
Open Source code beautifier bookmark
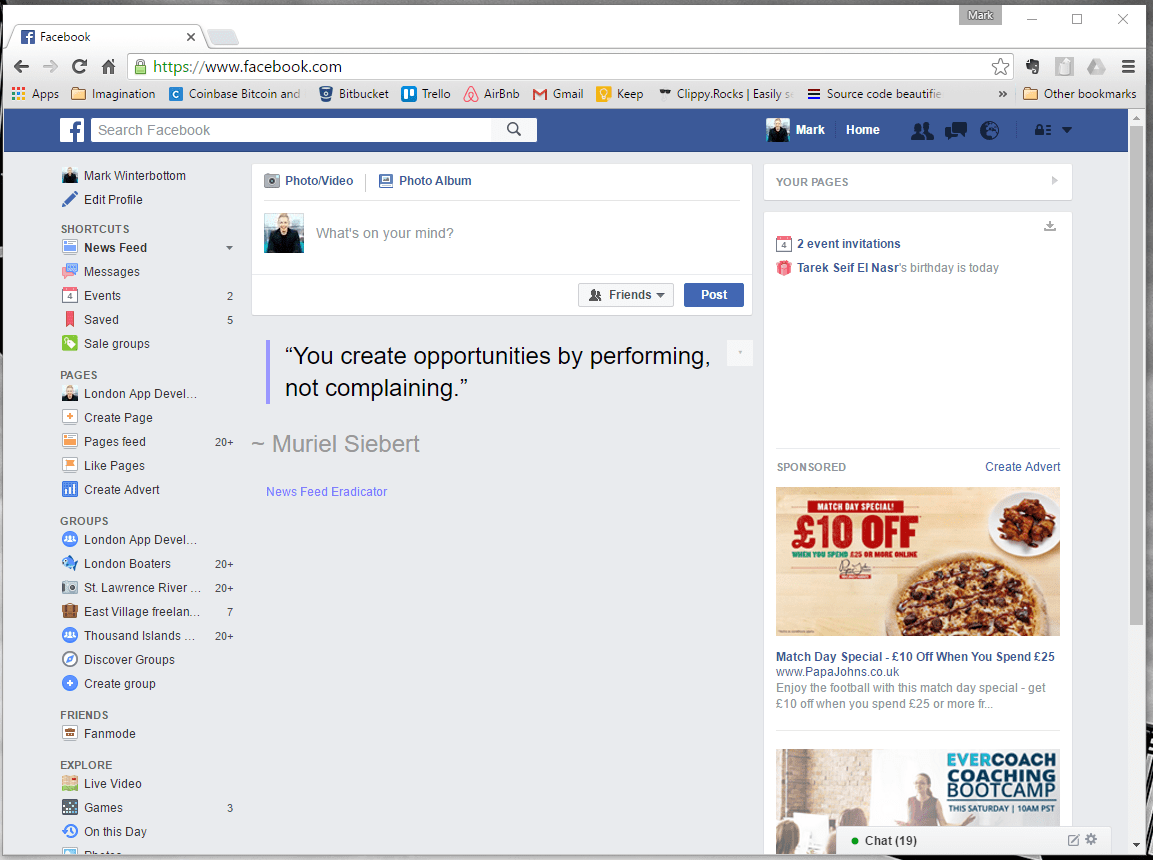pyautogui.click(x=874, y=94)
